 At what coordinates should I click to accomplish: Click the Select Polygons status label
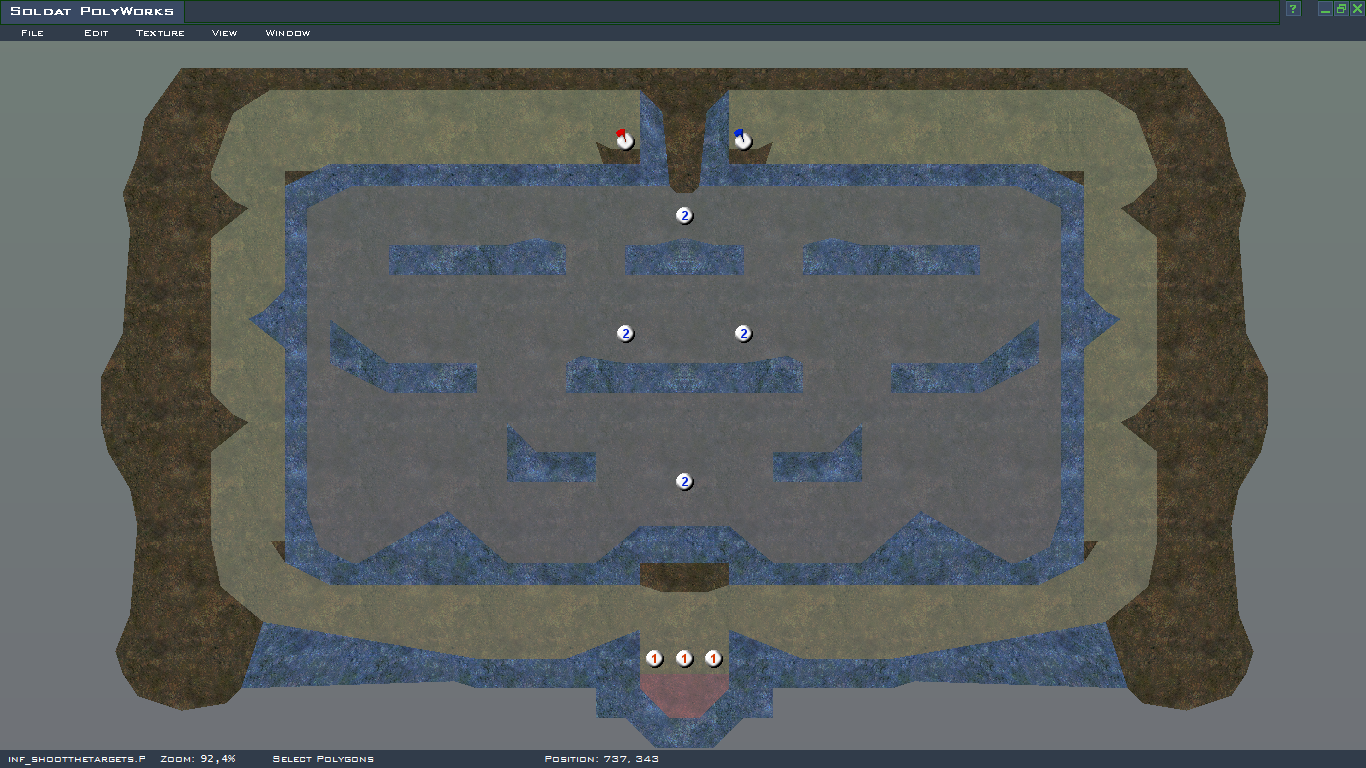click(323, 759)
